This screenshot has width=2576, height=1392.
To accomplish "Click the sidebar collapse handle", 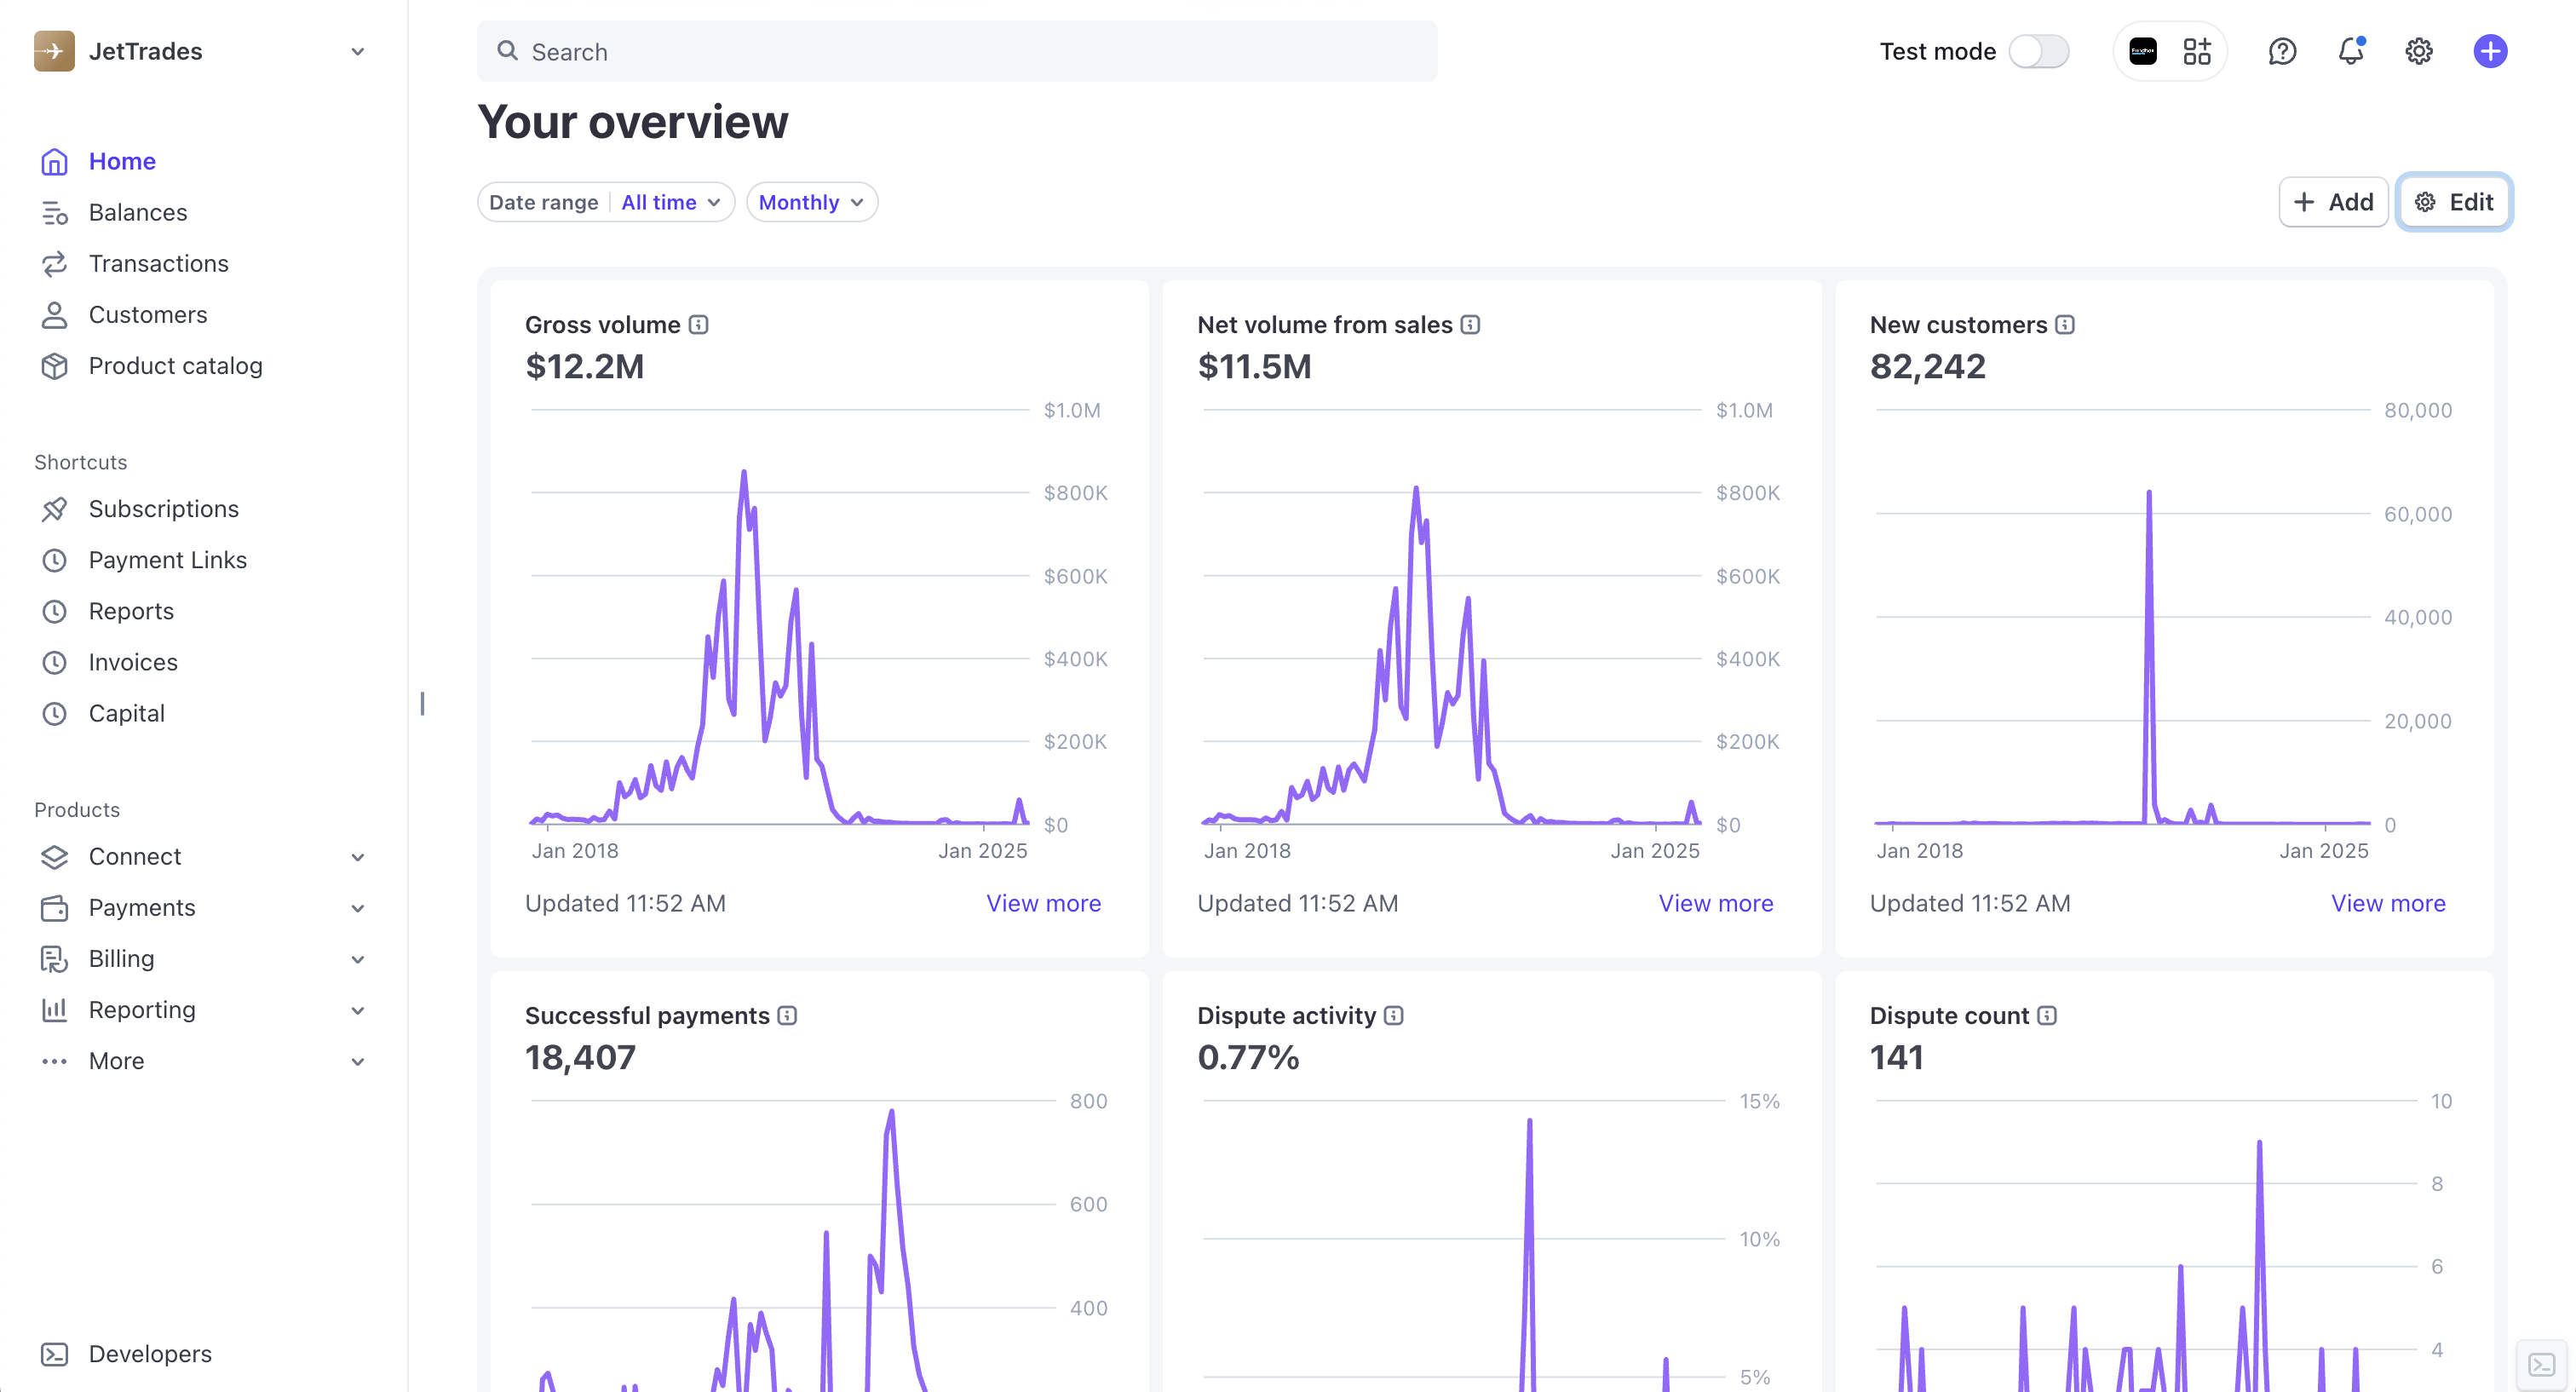I will (x=422, y=704).
